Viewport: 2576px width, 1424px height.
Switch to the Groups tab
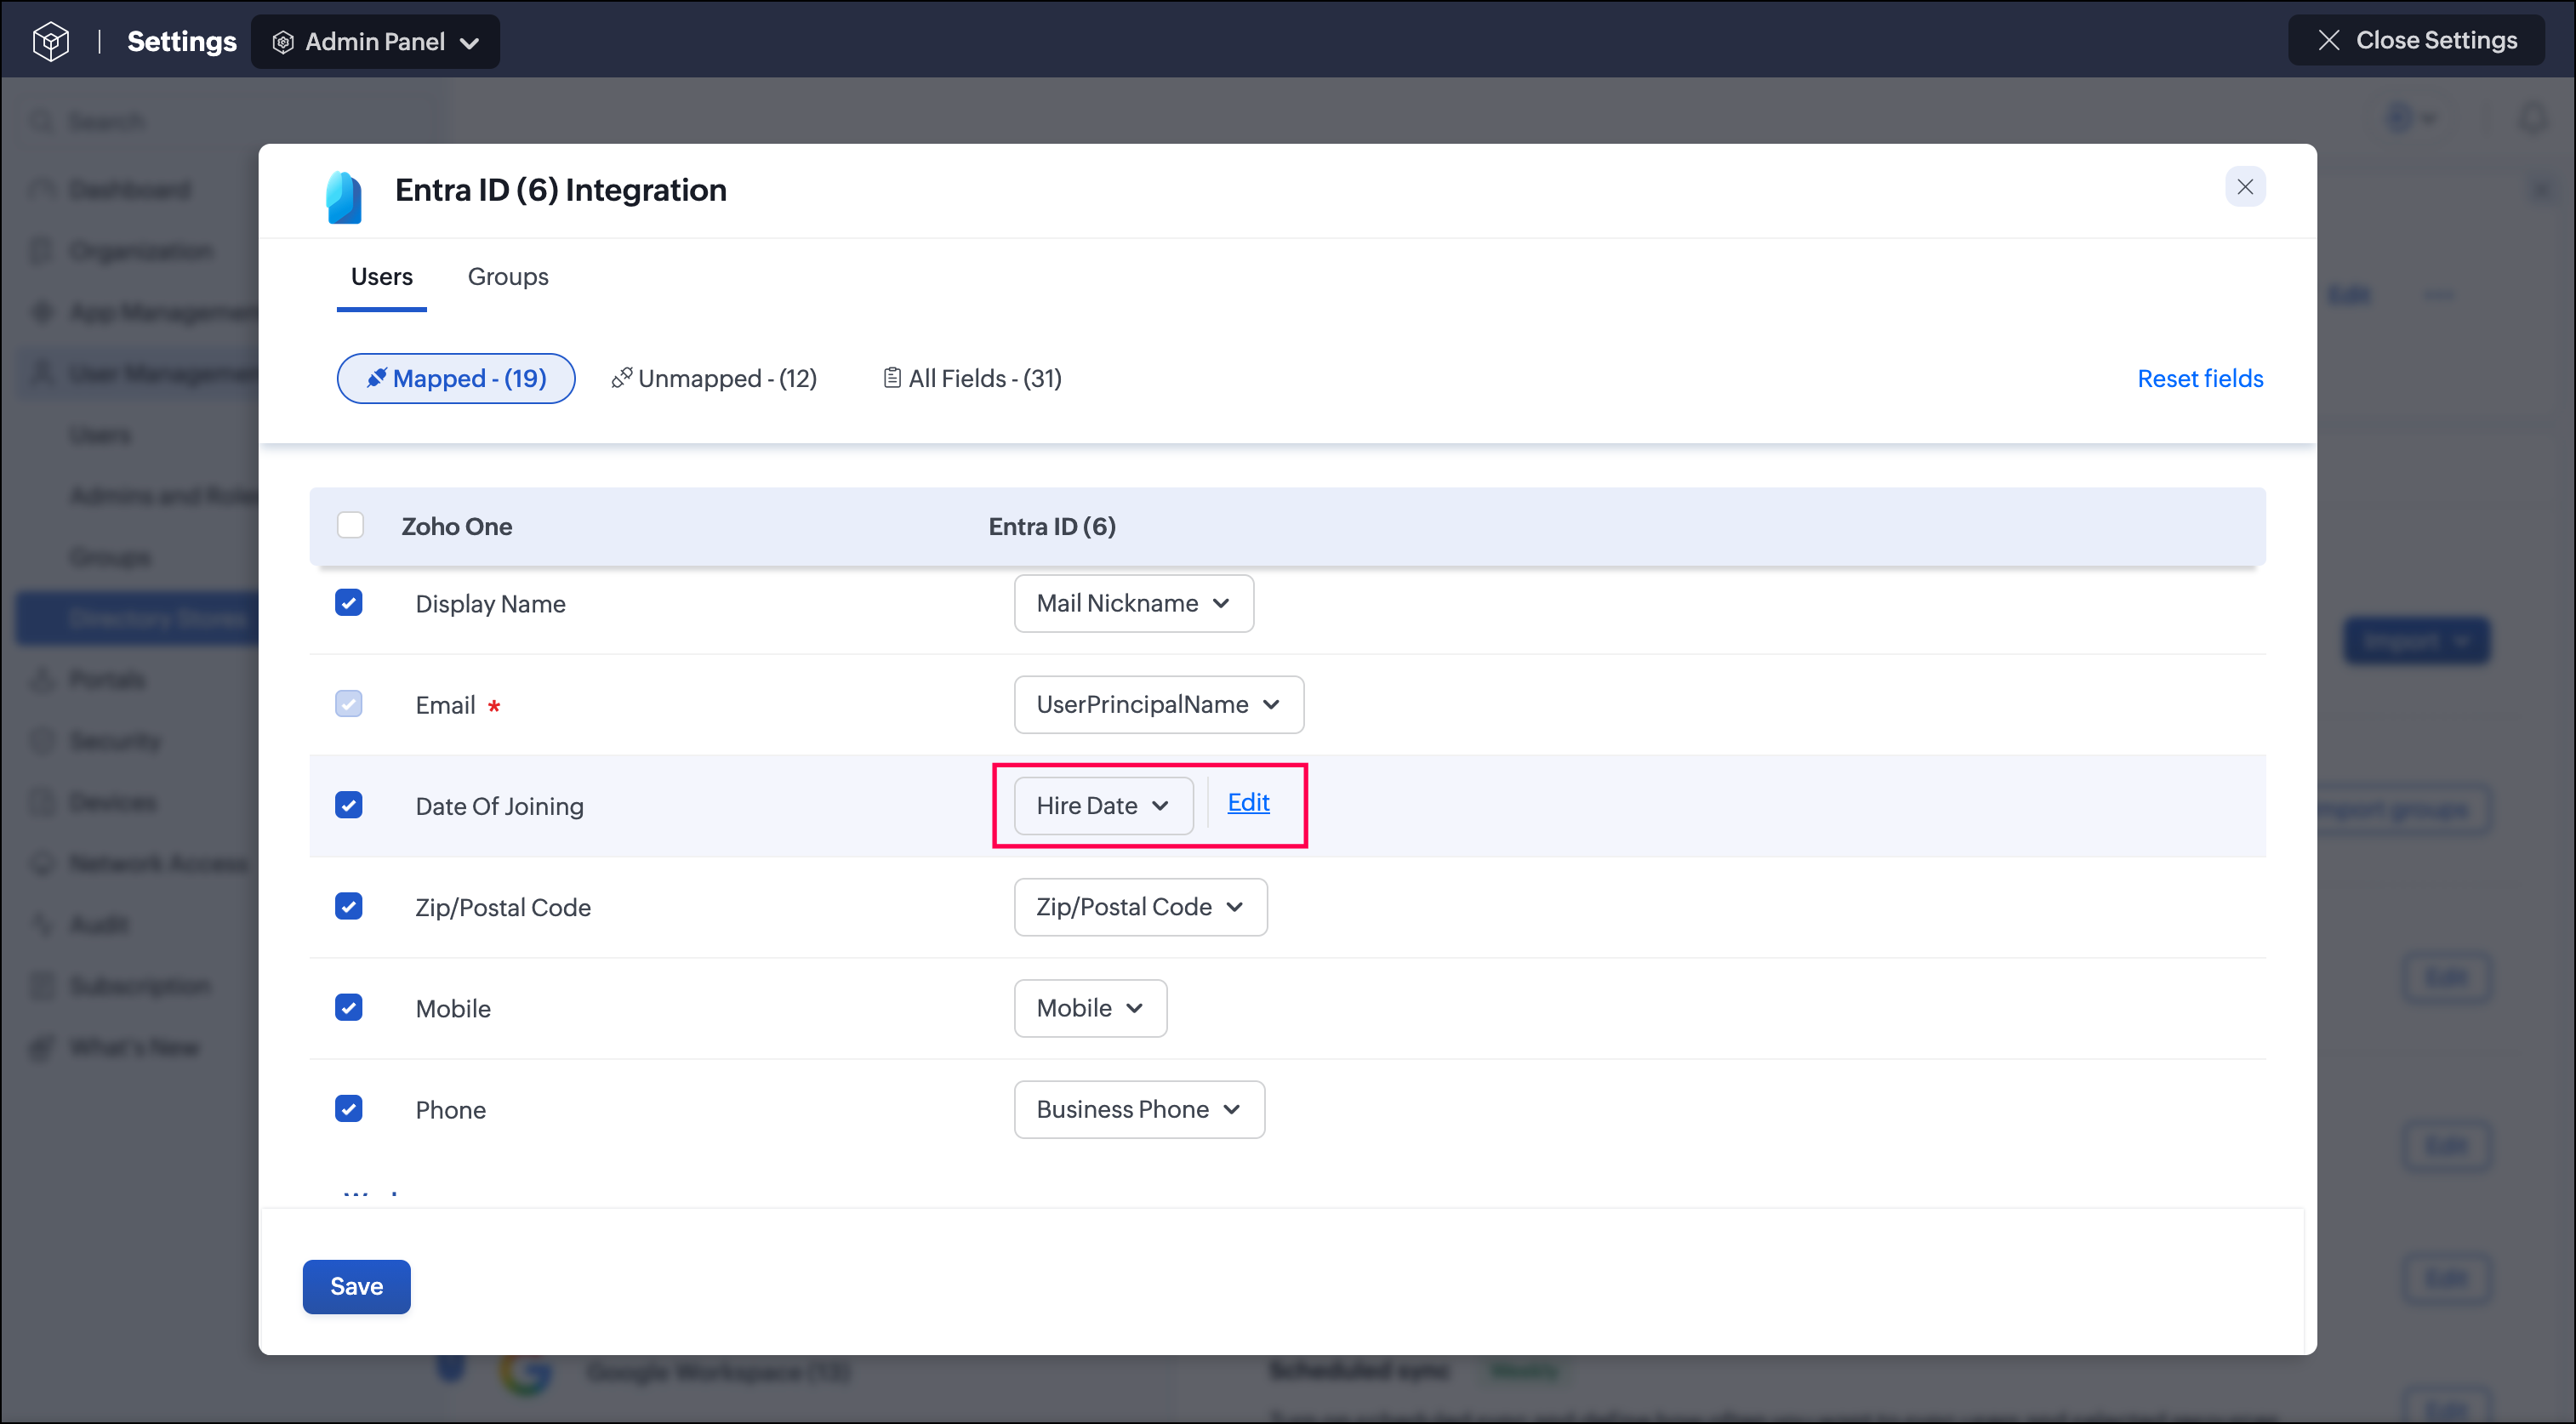[x=508, y=276]
